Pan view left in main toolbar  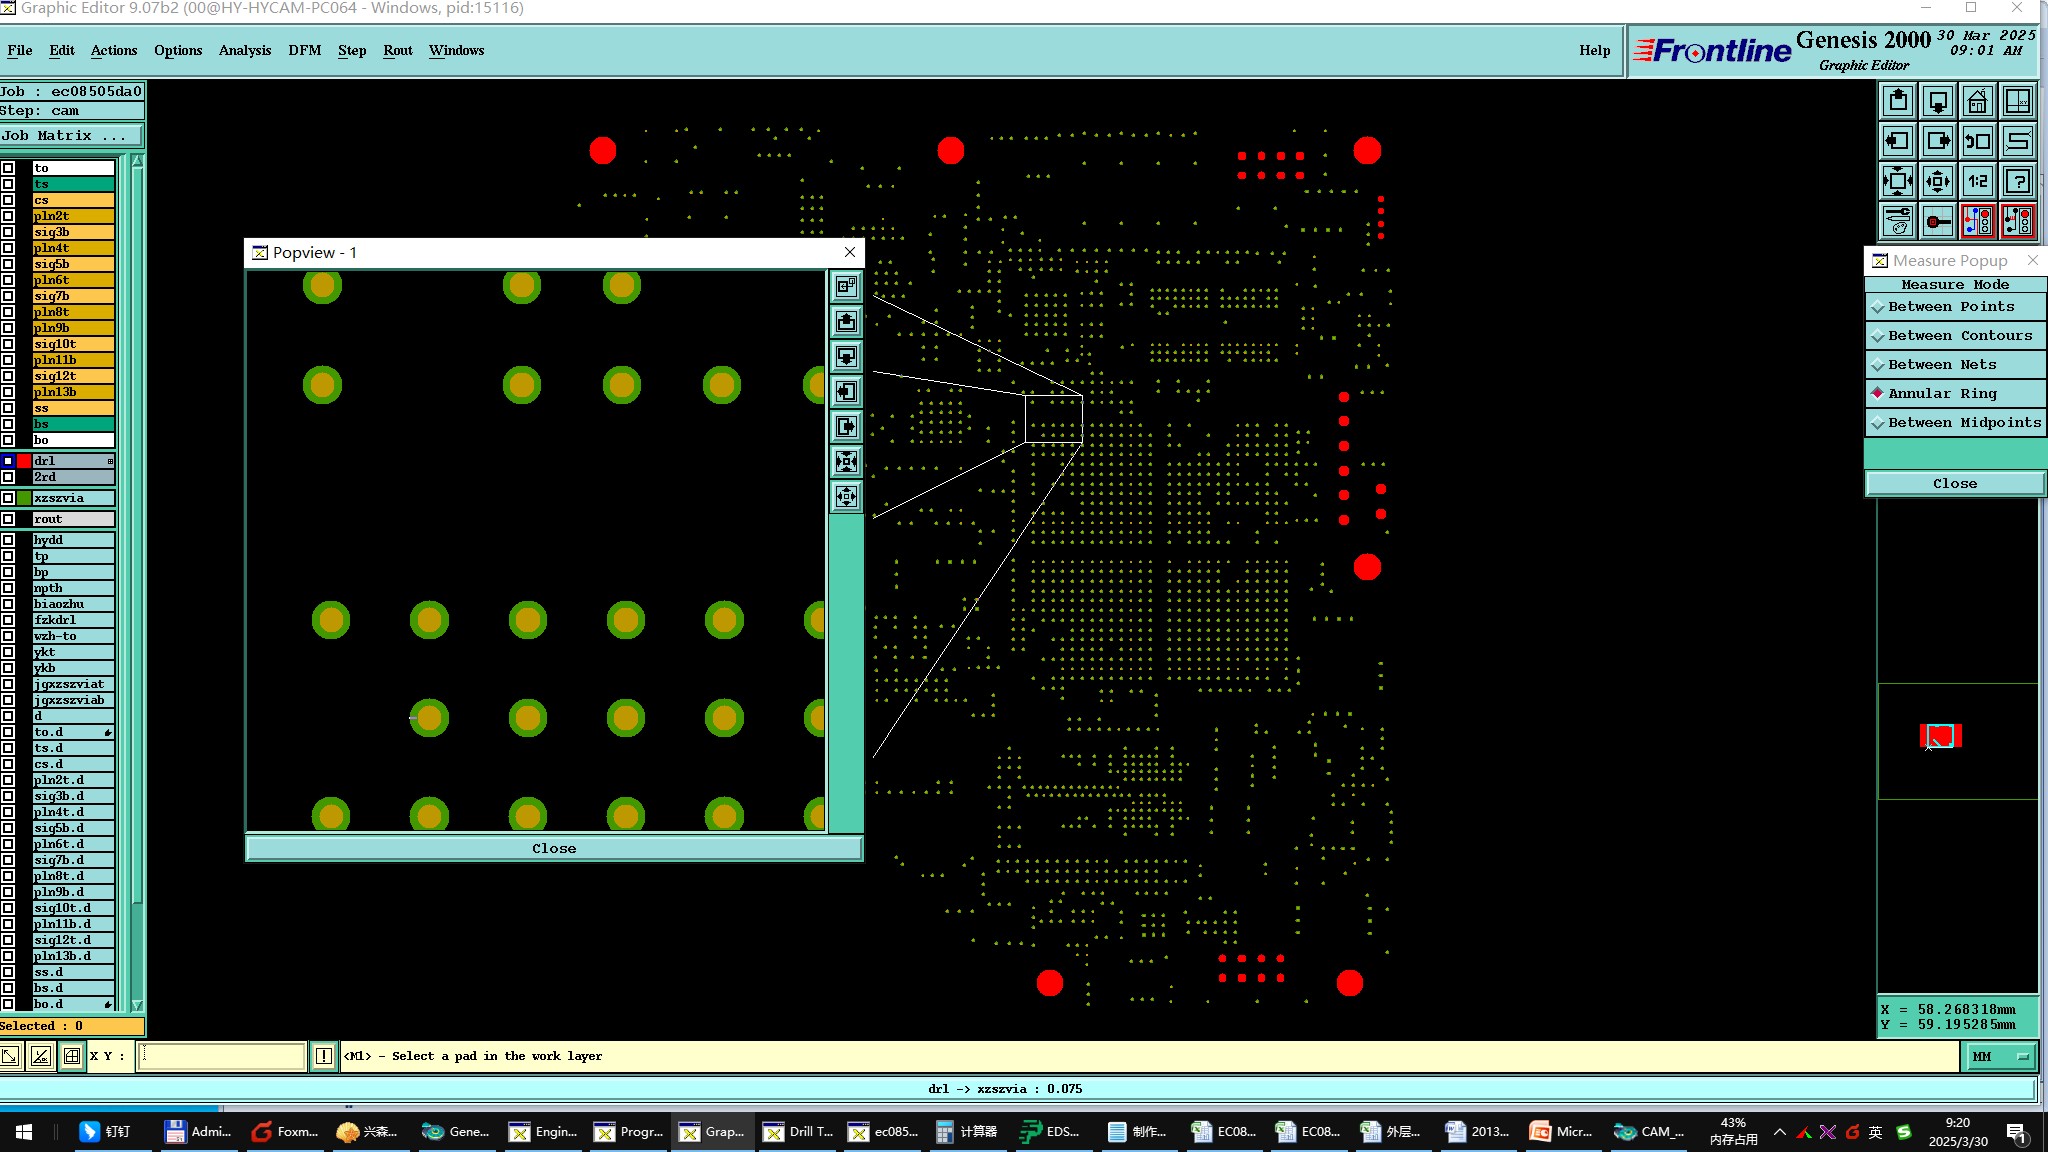pyautogui.click(x=1898, y=141)
